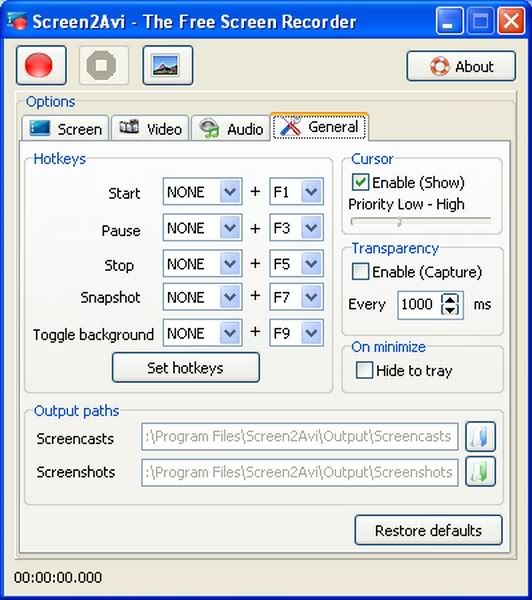Uncheck the Cursor Enable (Show) checkbox
The height and width of the screenshot is (600, 532).
360,183
